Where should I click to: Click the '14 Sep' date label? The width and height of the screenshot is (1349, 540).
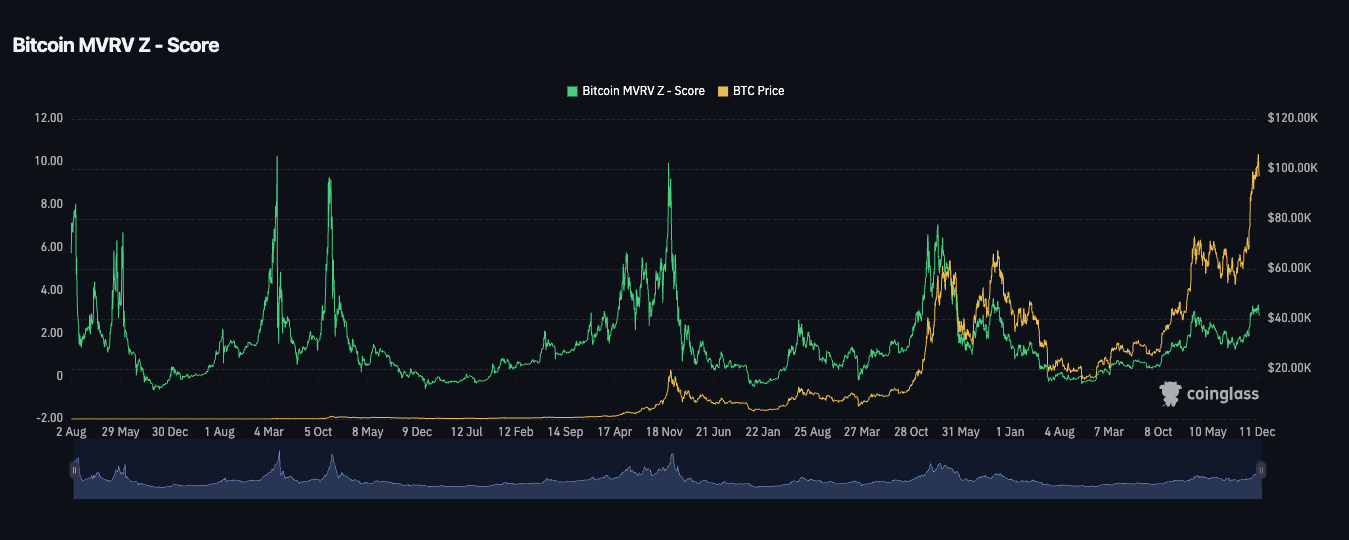coord(566,432)
